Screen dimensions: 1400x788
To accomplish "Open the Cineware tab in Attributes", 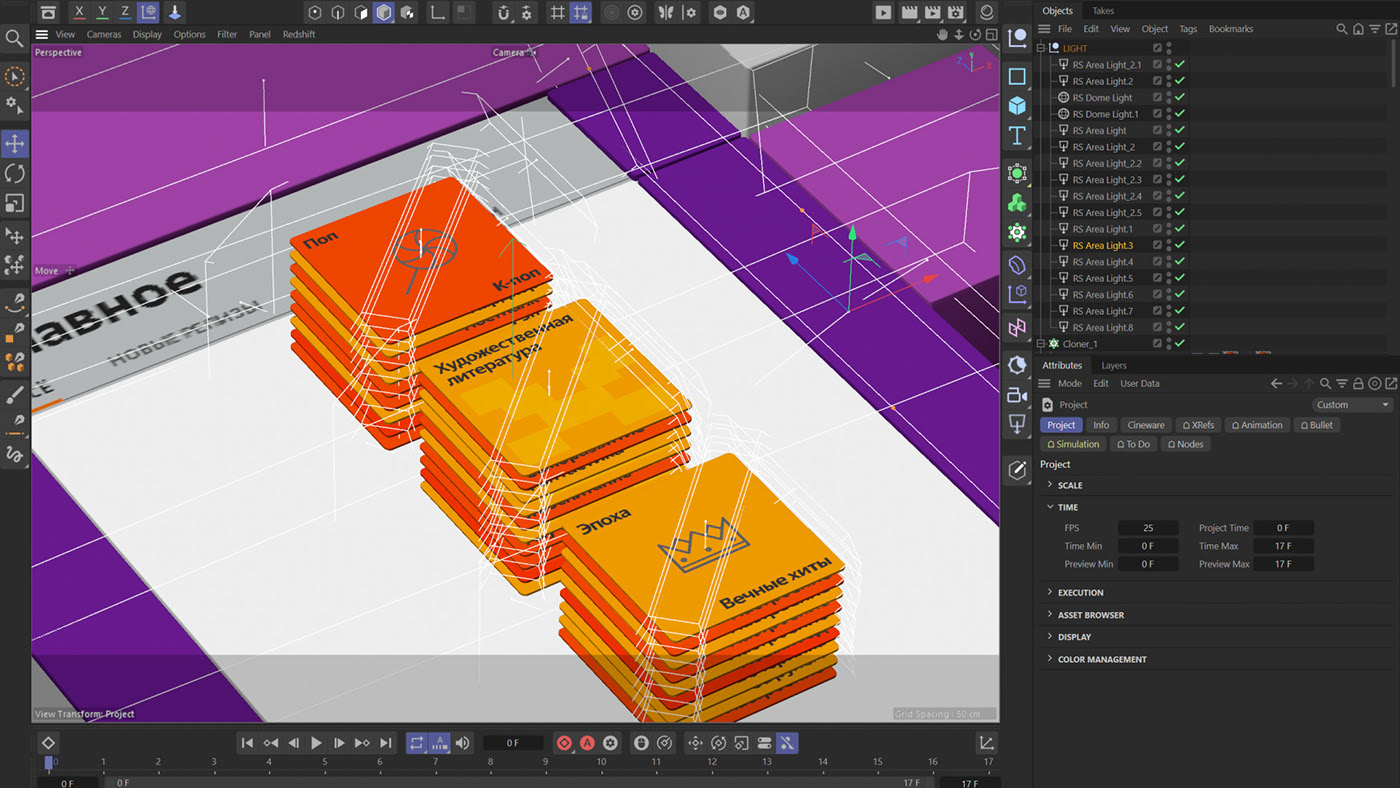I will pos(1146,425).
